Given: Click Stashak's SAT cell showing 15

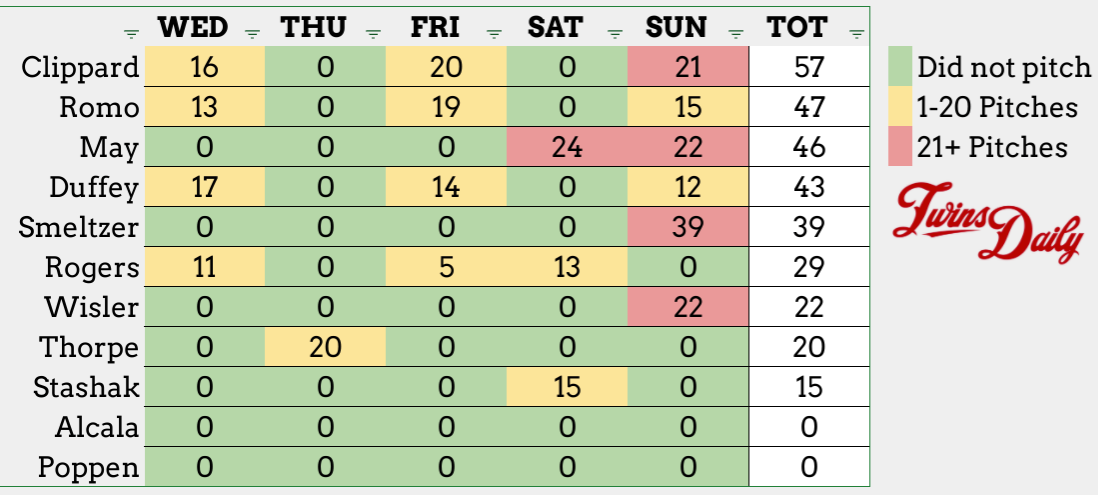Looking at the screenshot, I should click(x=567, y=386).
